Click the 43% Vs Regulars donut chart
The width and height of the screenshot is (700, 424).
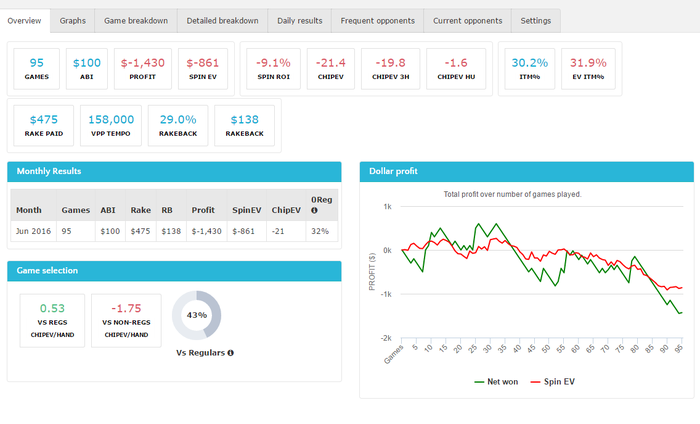click(x=196, y=315)
